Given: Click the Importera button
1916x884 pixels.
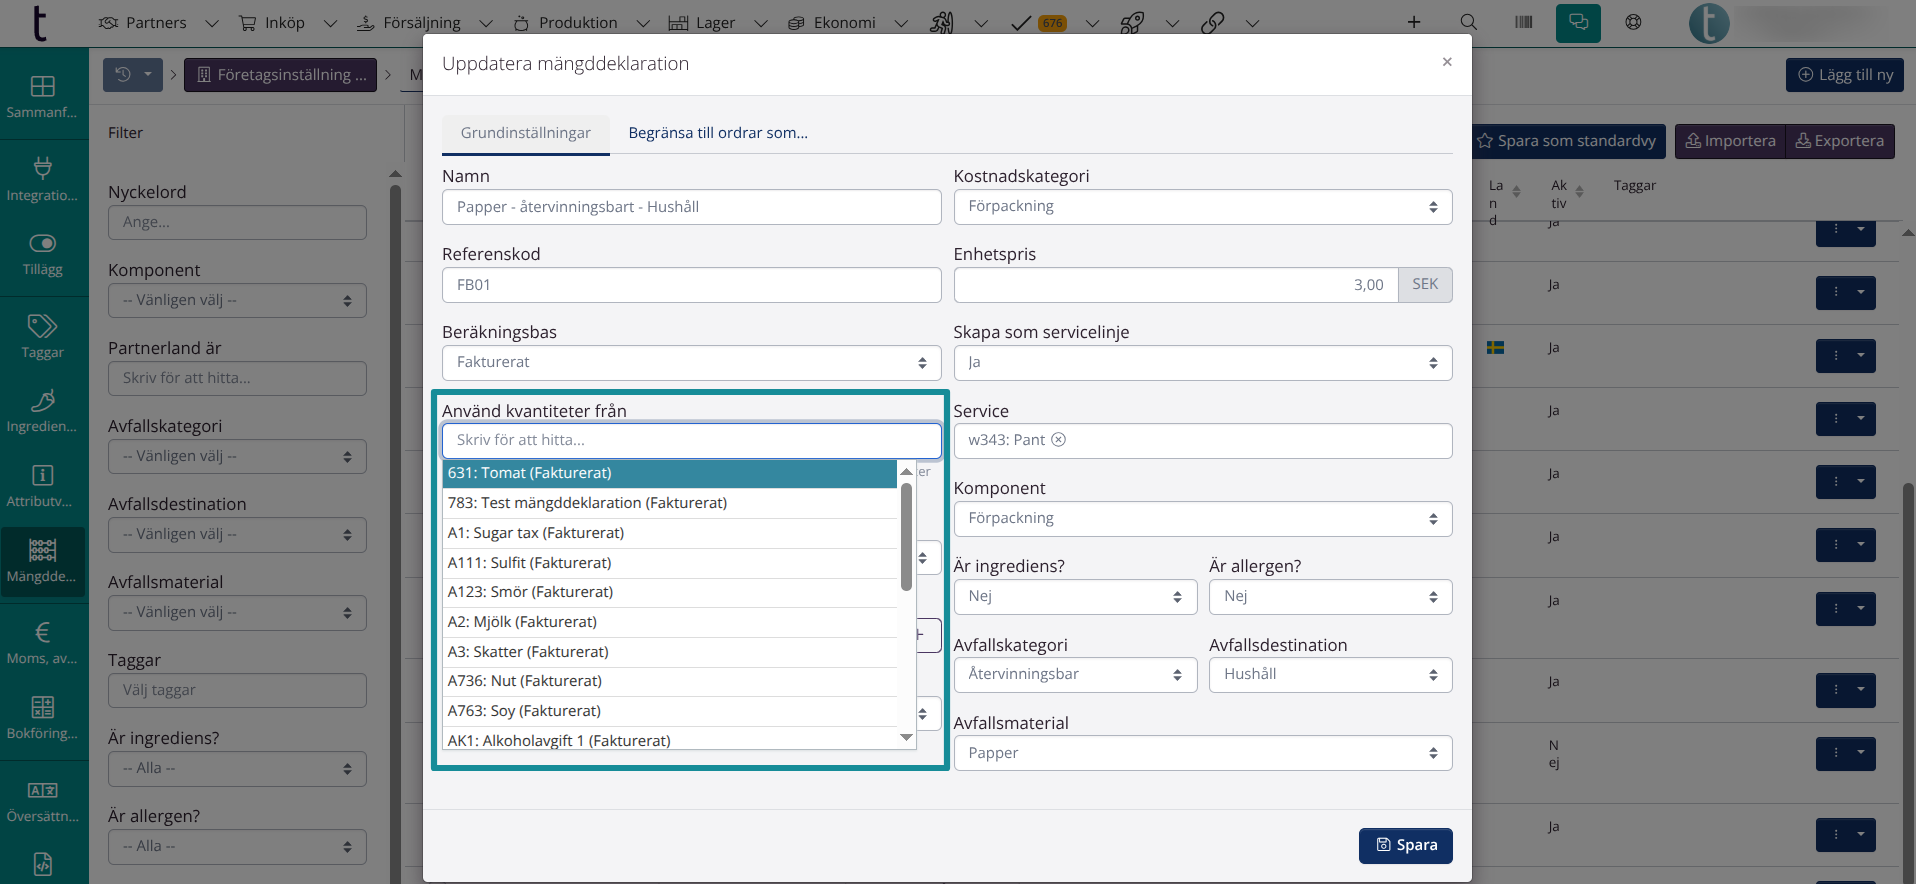Looking at the screenshot, I should [1730, 141].
